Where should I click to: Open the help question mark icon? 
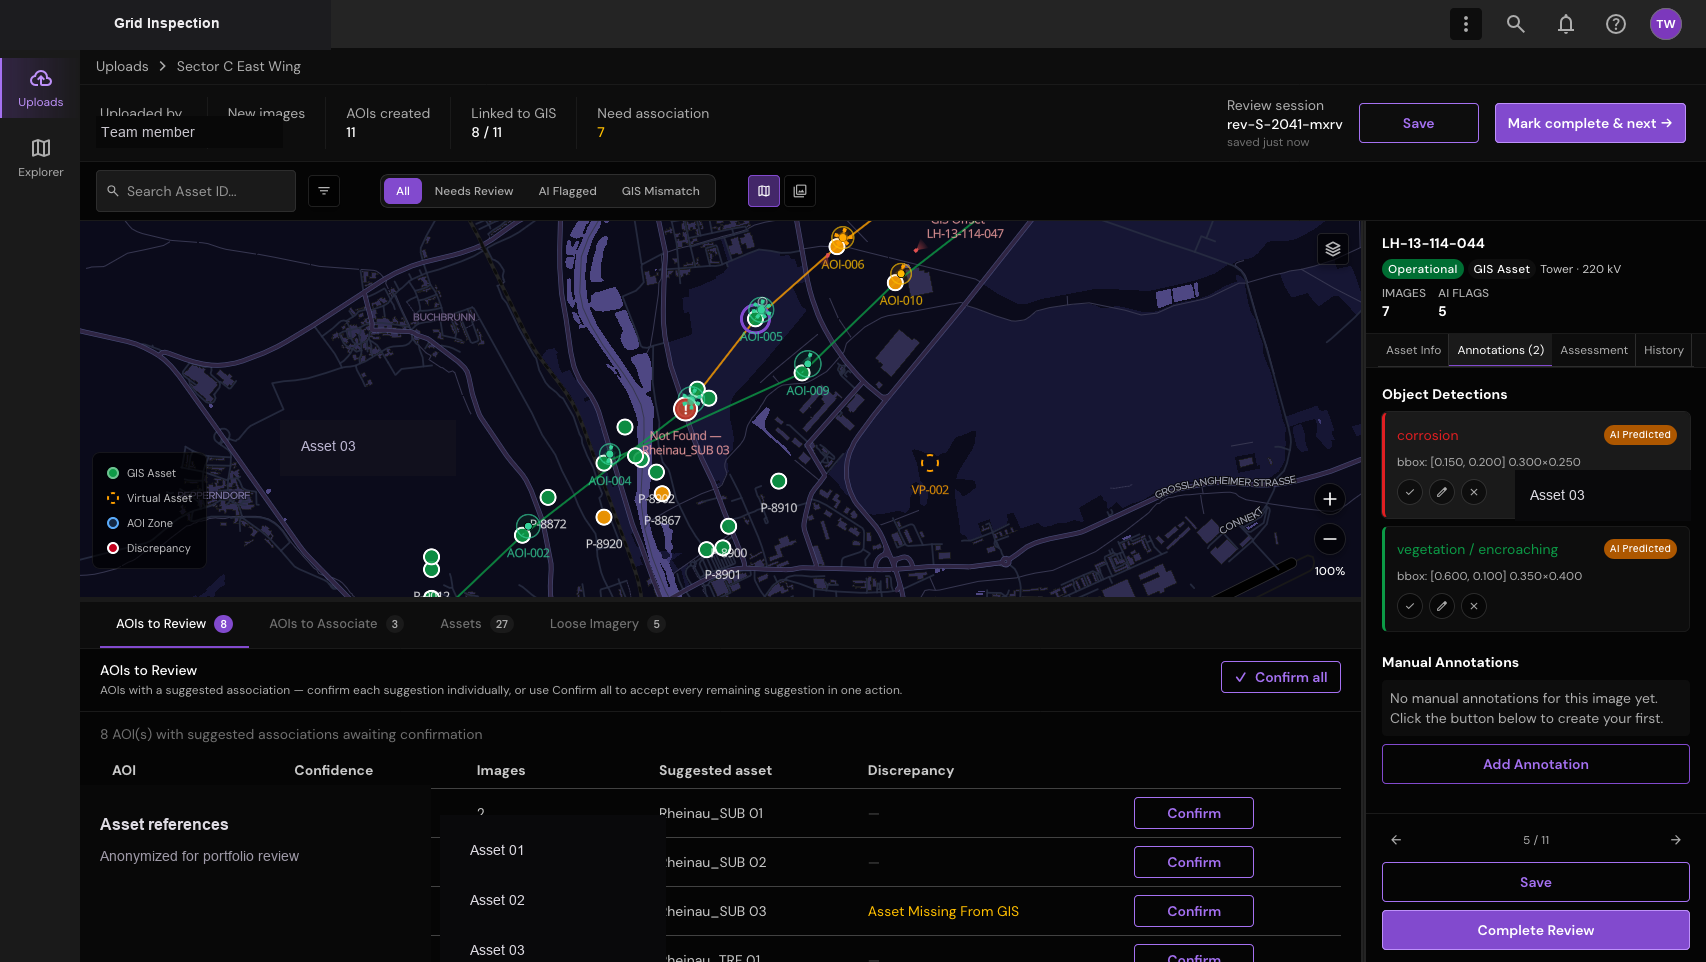(1616, 24)
